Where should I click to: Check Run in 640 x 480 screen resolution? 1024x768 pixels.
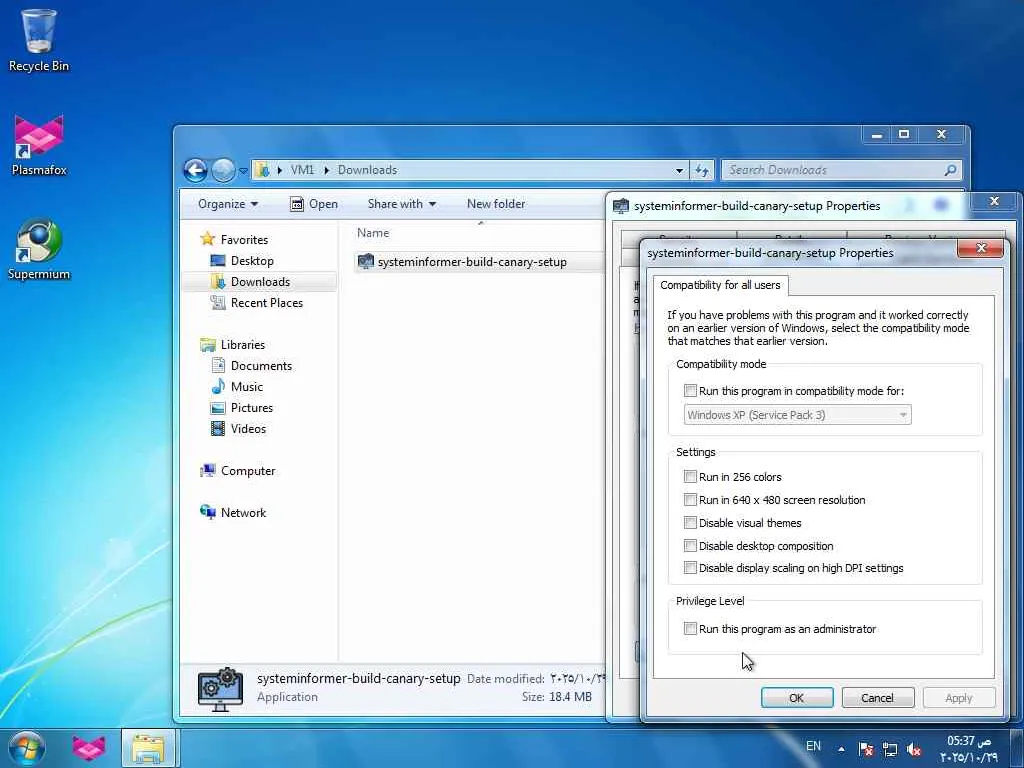click(690, 500)
